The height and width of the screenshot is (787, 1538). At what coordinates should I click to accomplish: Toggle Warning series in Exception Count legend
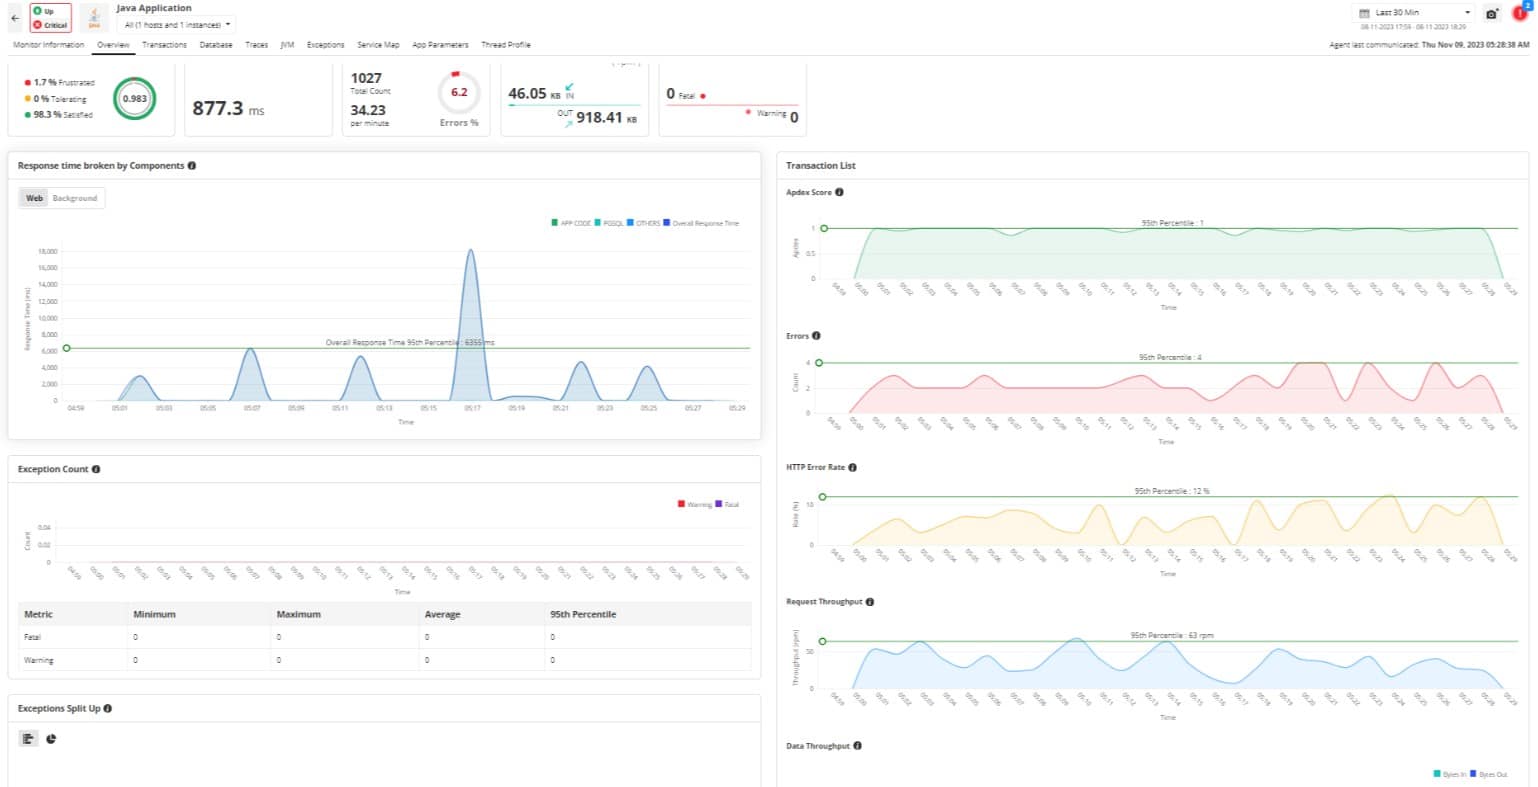tap(695, 504)
